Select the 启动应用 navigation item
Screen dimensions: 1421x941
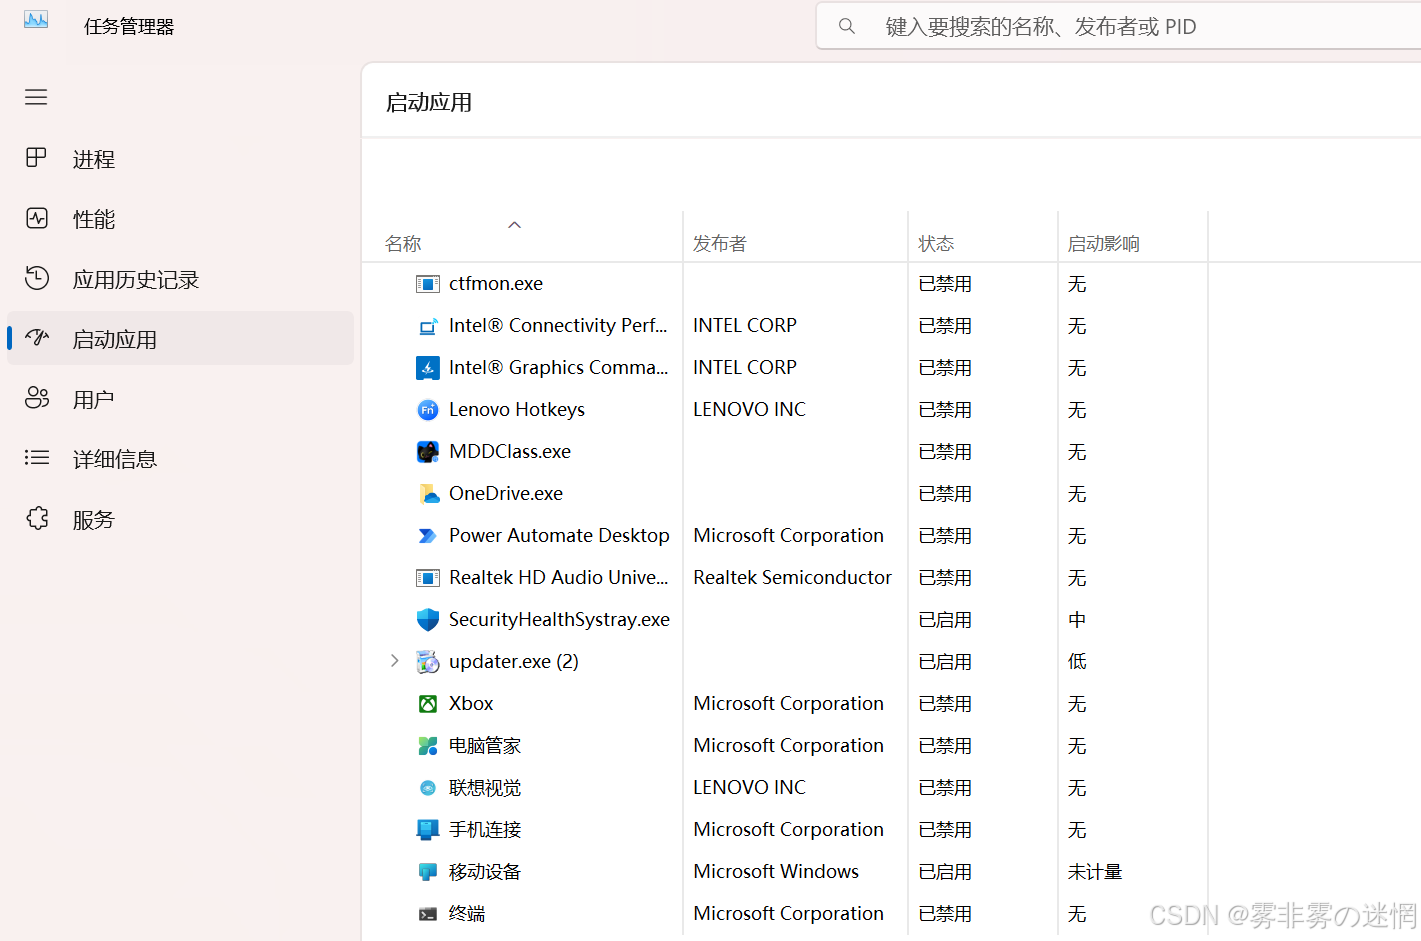coord(180,339)
